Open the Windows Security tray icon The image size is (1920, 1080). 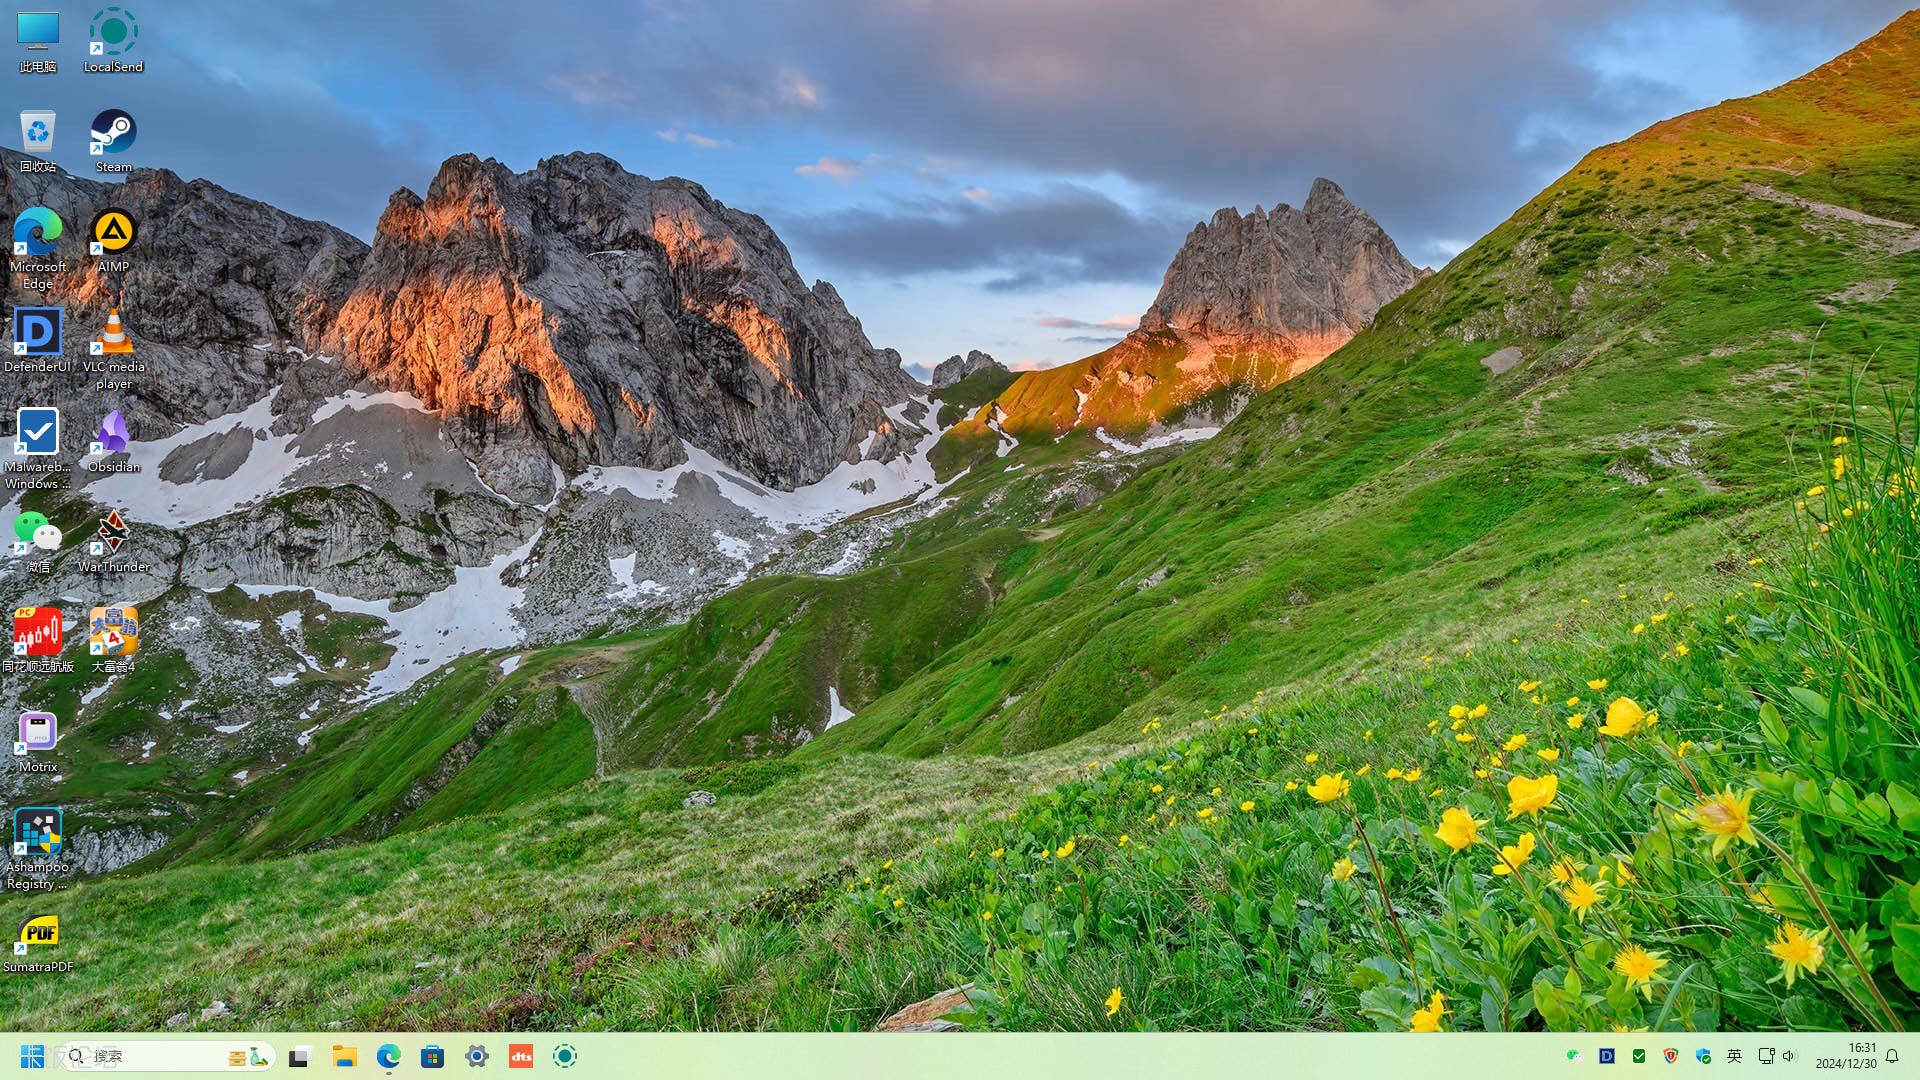pos(1703,1056)
